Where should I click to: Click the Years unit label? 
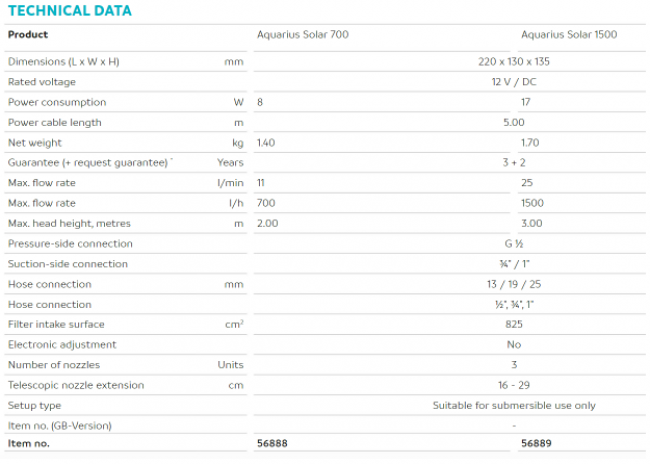(x=230, y=163)
